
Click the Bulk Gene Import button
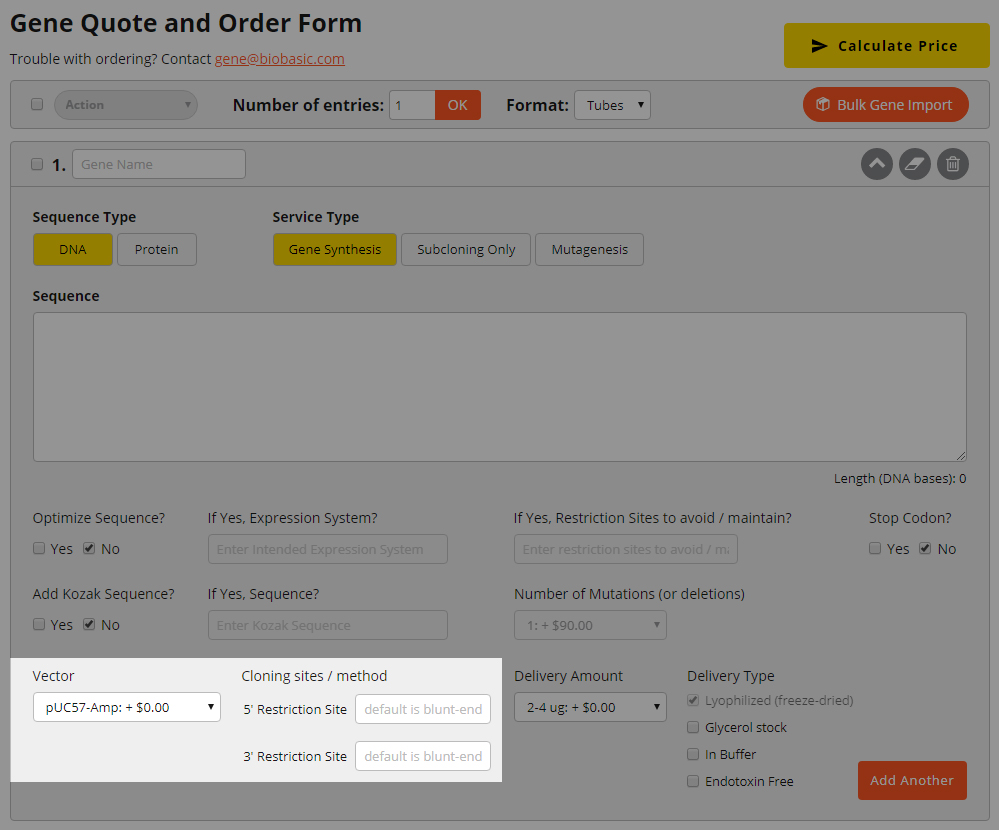click(885, 105)
